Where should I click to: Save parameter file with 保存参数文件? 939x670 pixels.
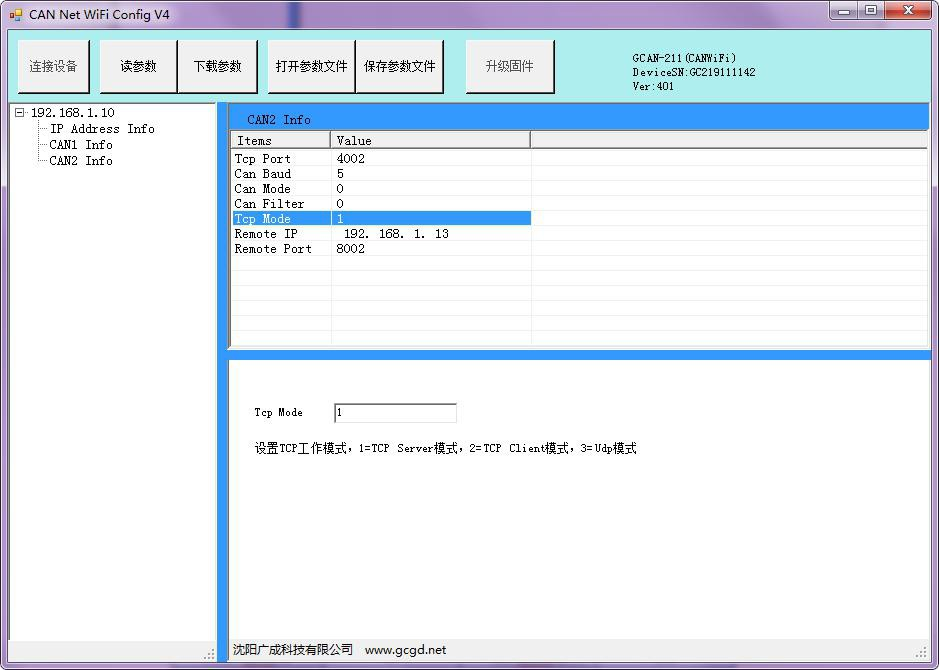coord(399,67)
